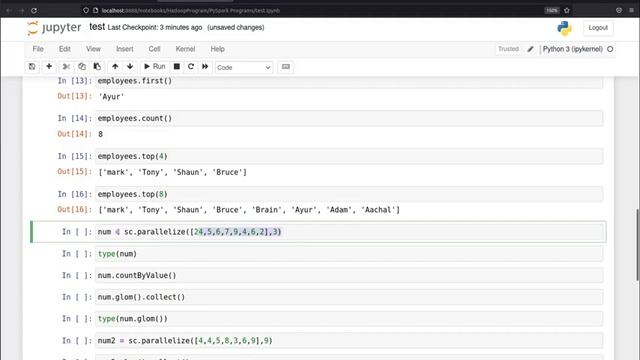This screenshot has height=360, width=640.
Task: Open the Insert menu
Action: tap(124, 49)
